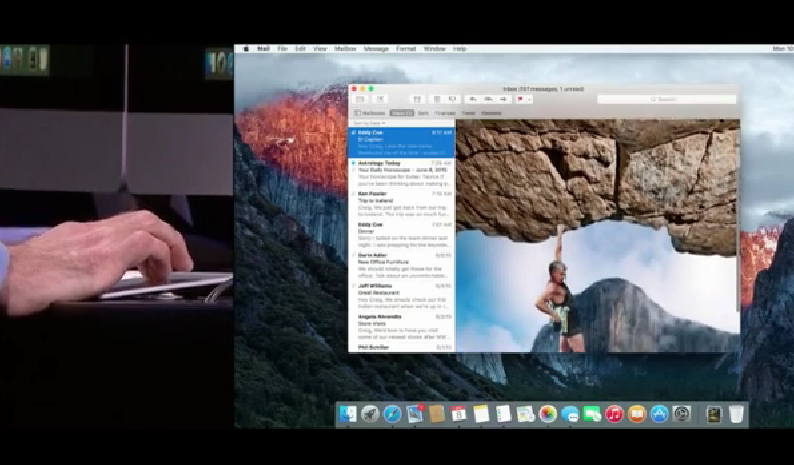Select Angela Ahrendts 'Store Visits' message
The image size is (794, 465).
click(x=402, y=327)
